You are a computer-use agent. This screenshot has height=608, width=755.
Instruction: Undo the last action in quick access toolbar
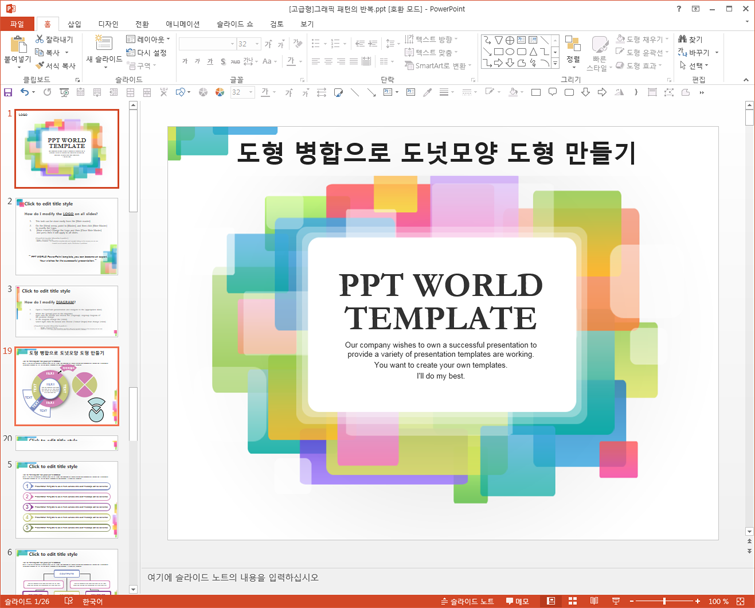pos(25,92)
